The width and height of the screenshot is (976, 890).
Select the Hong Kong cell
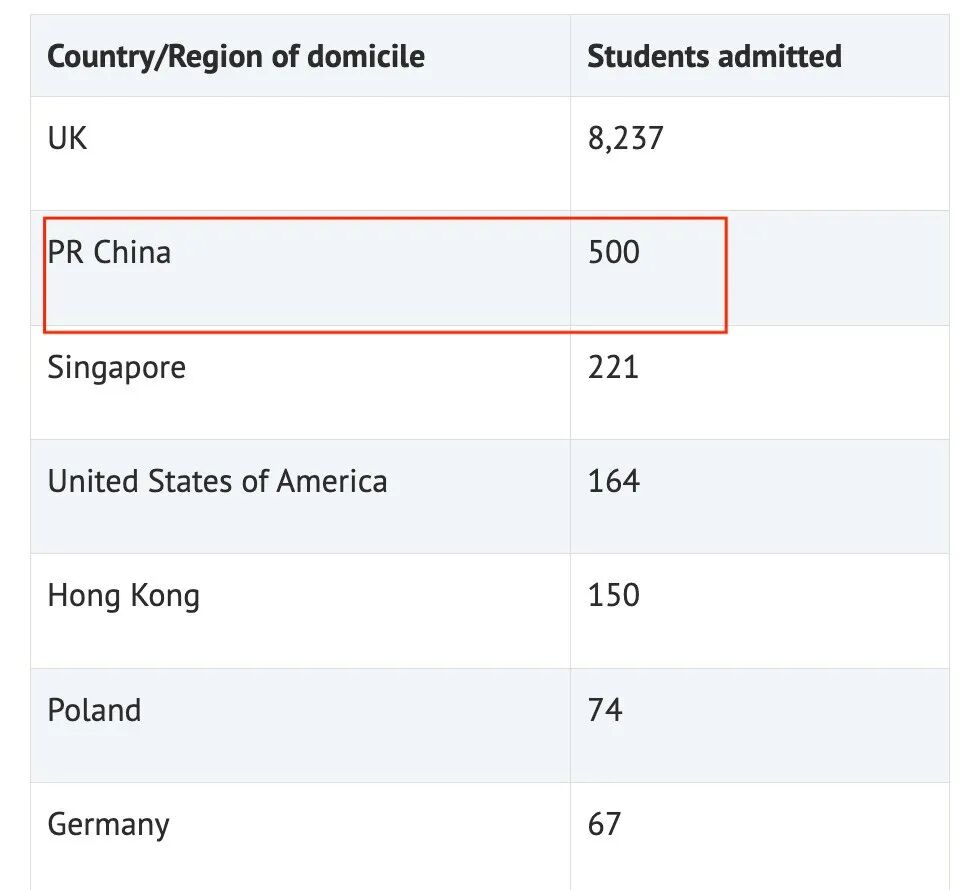click(124, 596)
